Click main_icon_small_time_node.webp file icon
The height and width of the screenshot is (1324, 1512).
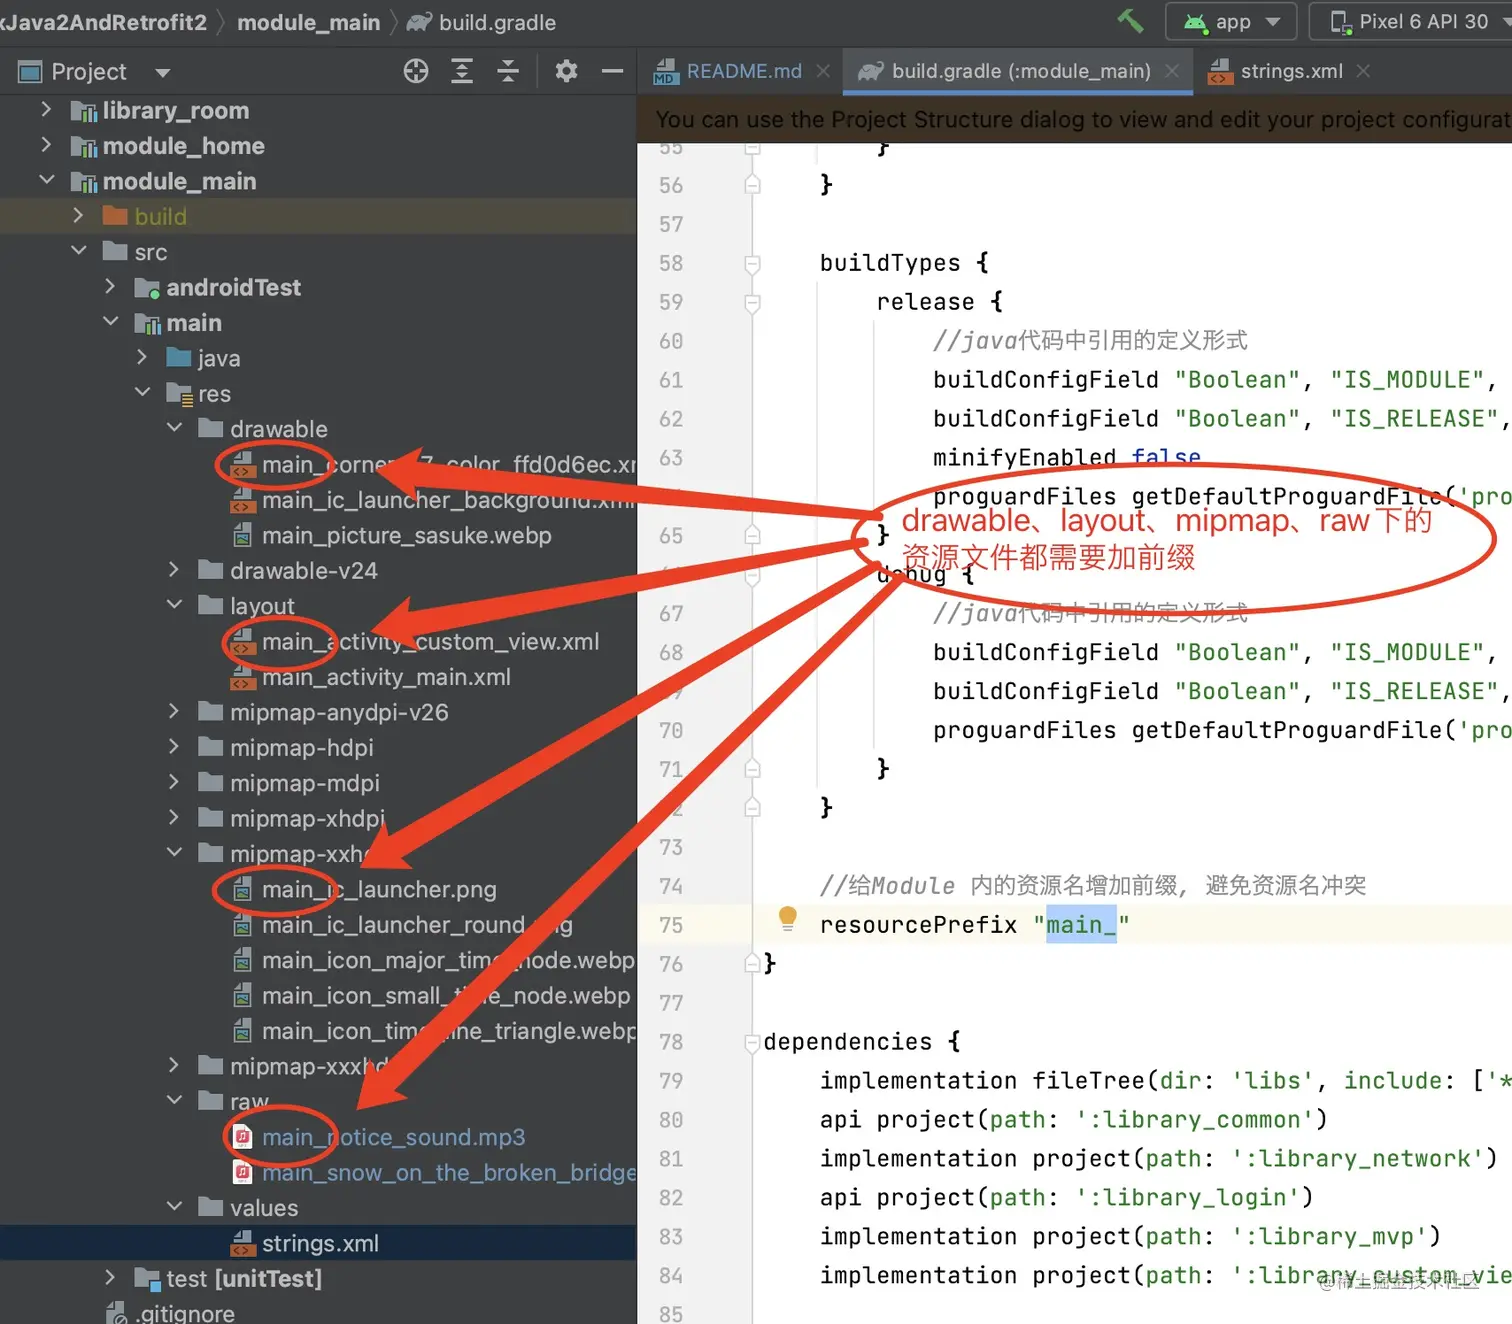(242, 996)
